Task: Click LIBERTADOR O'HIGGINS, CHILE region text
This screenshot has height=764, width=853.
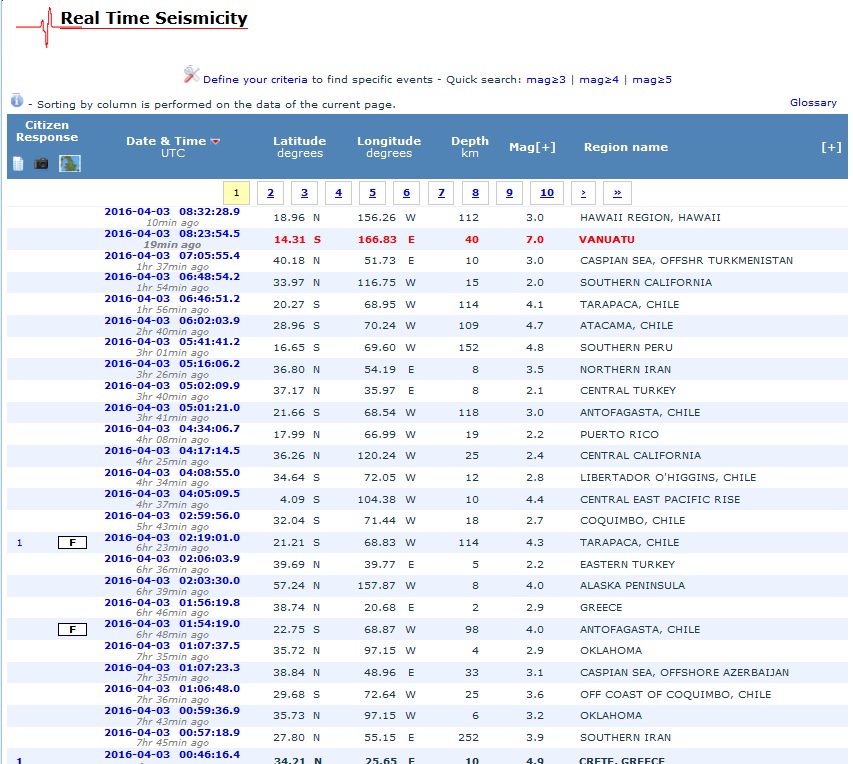Action: pos(668,477)
